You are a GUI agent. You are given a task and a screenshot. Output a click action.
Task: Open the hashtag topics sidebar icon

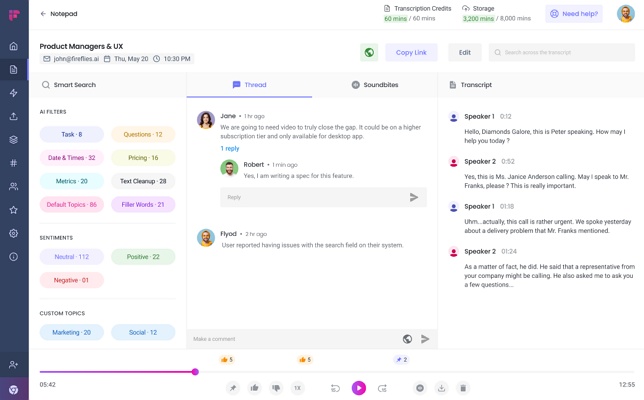point(14,163)
